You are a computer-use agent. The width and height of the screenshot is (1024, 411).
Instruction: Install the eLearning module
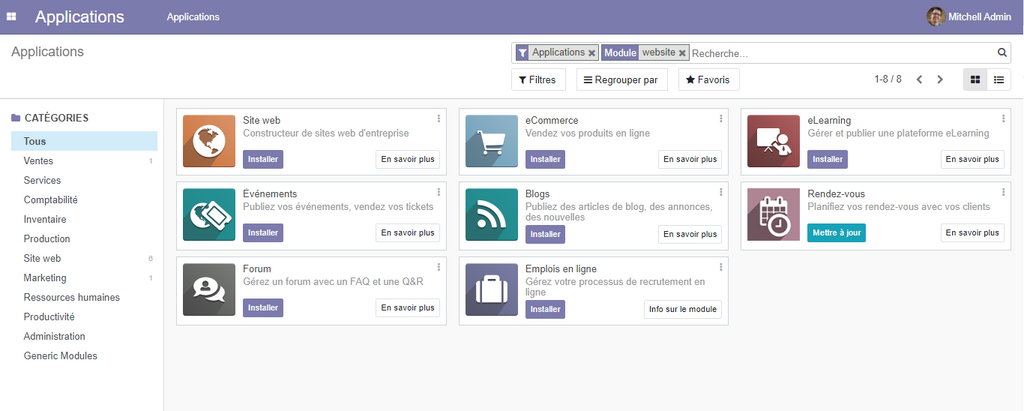[x=827, y=159]
